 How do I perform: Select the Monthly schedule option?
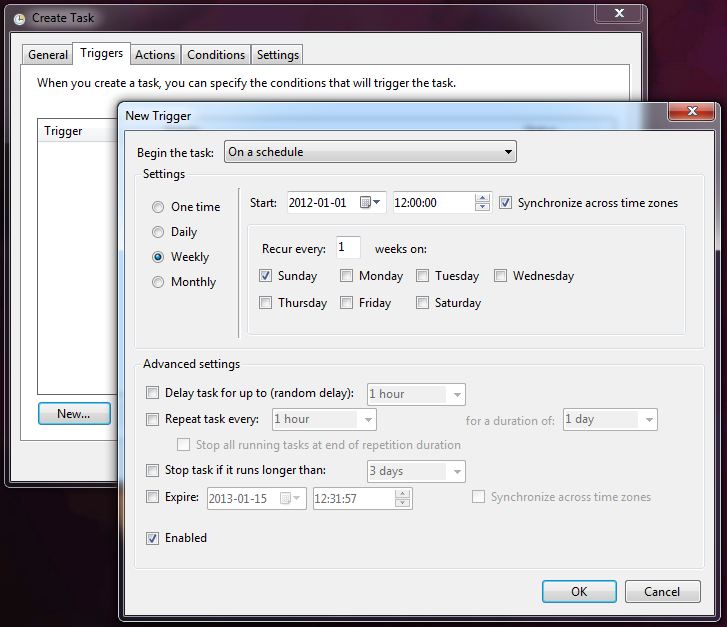pos(158,282)
